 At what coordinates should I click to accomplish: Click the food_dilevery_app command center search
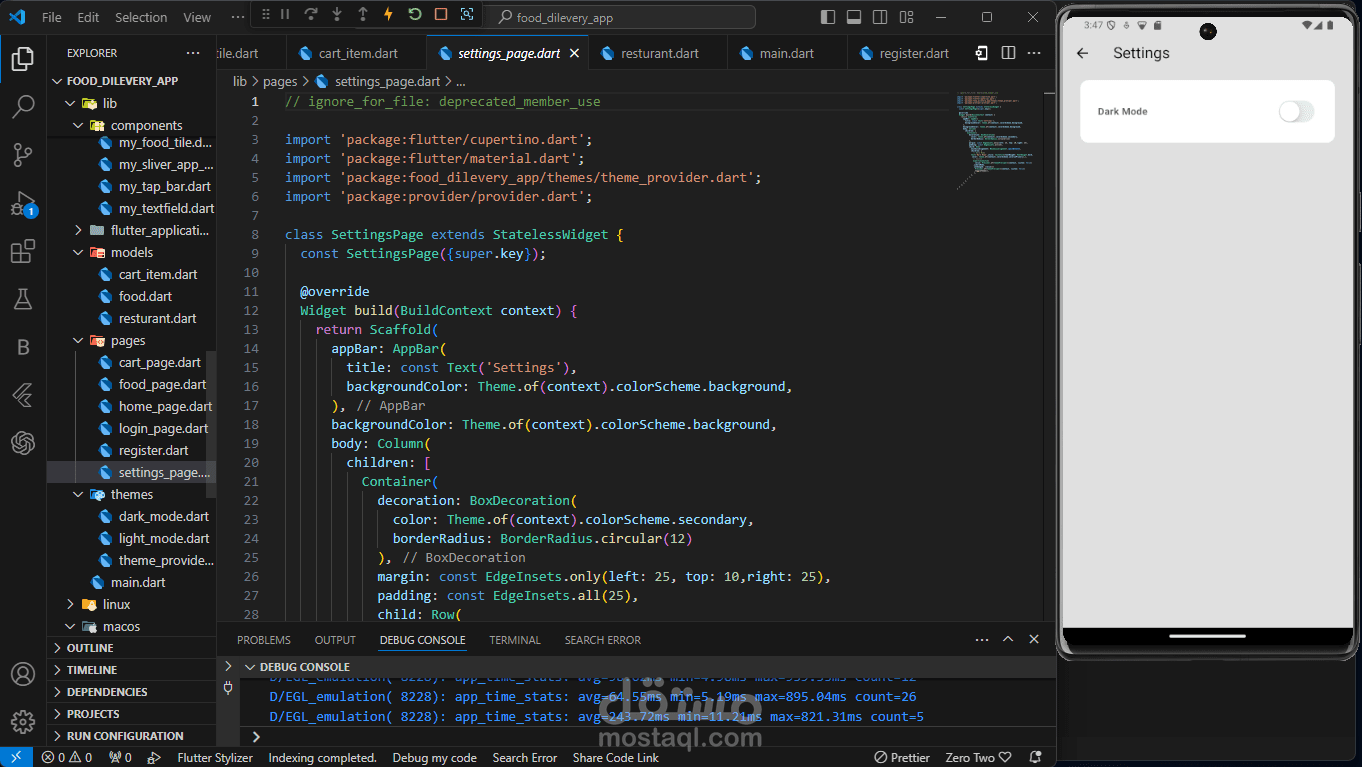tap(620, 17)
